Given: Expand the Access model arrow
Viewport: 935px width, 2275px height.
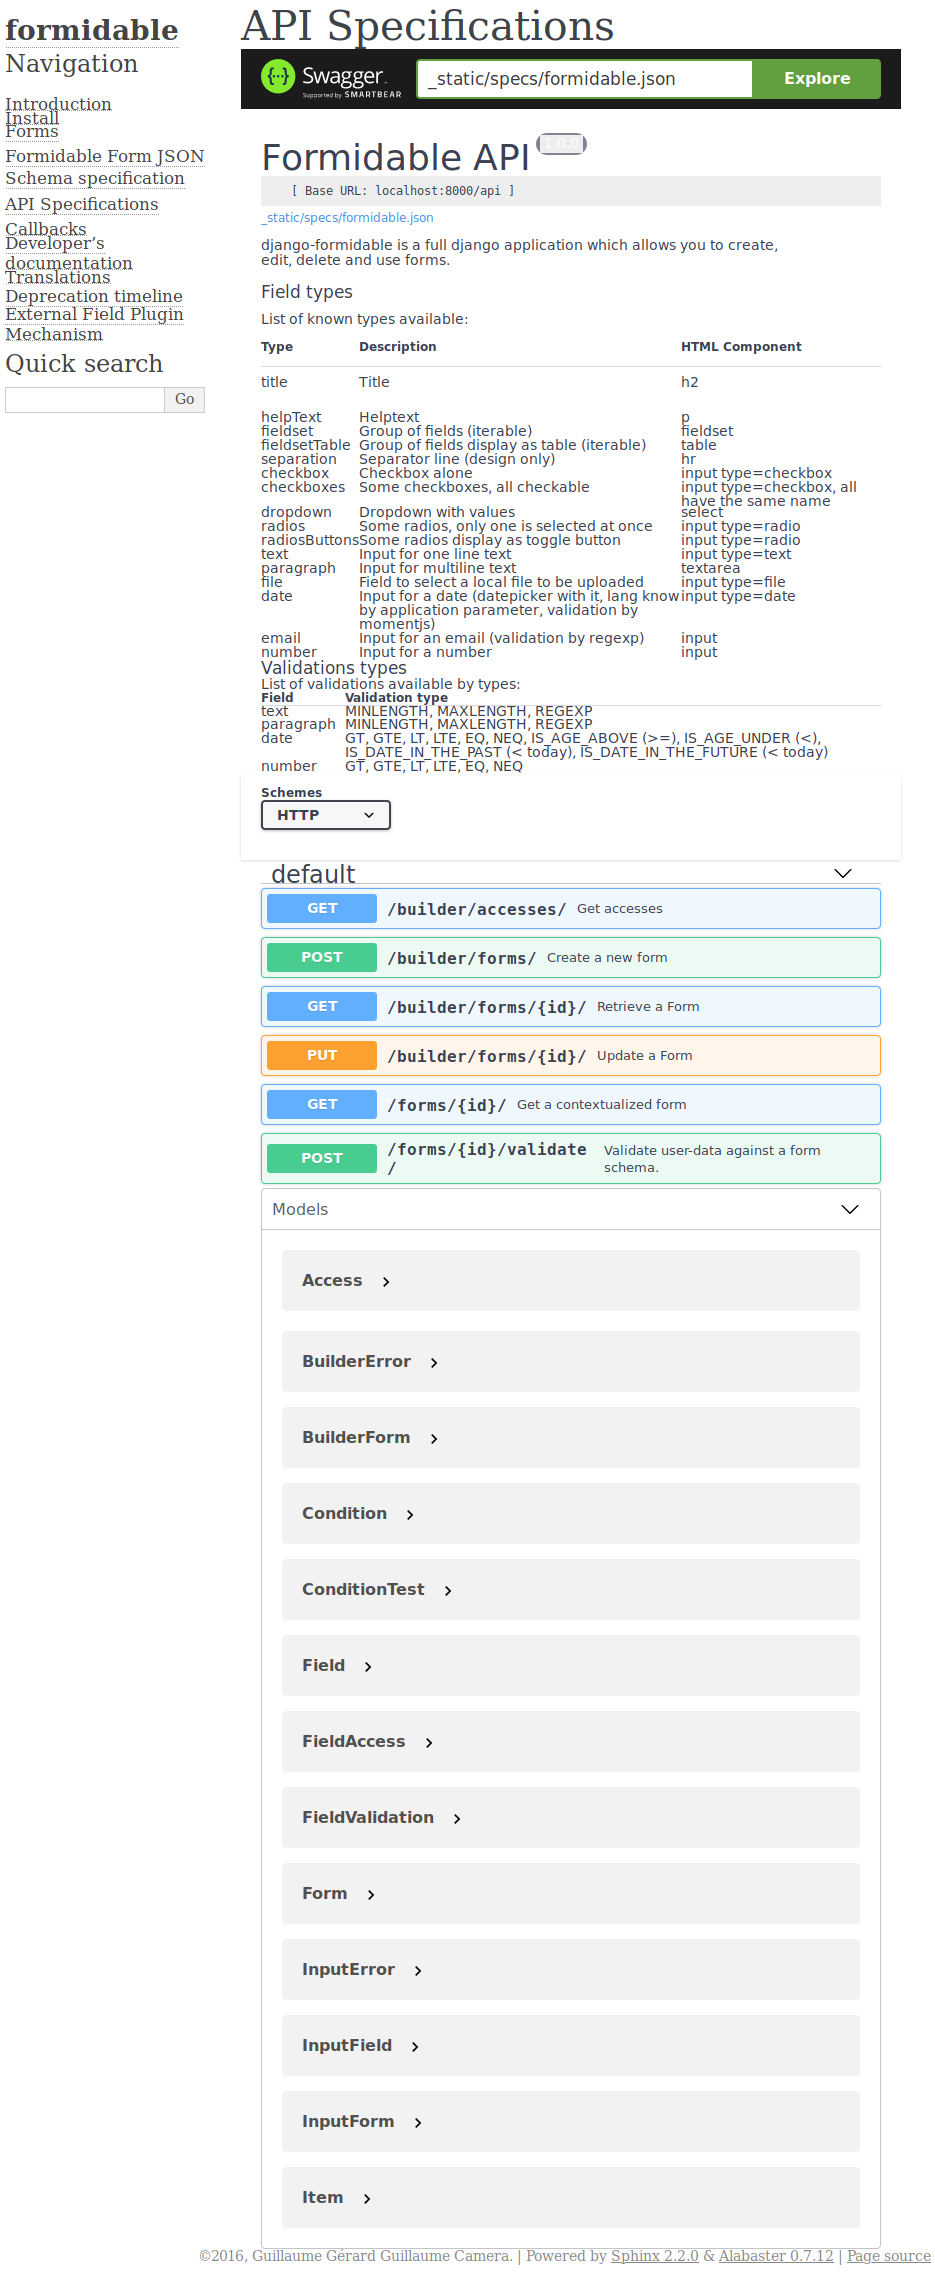Looking at the screenshot, I should coord(386,1281).
